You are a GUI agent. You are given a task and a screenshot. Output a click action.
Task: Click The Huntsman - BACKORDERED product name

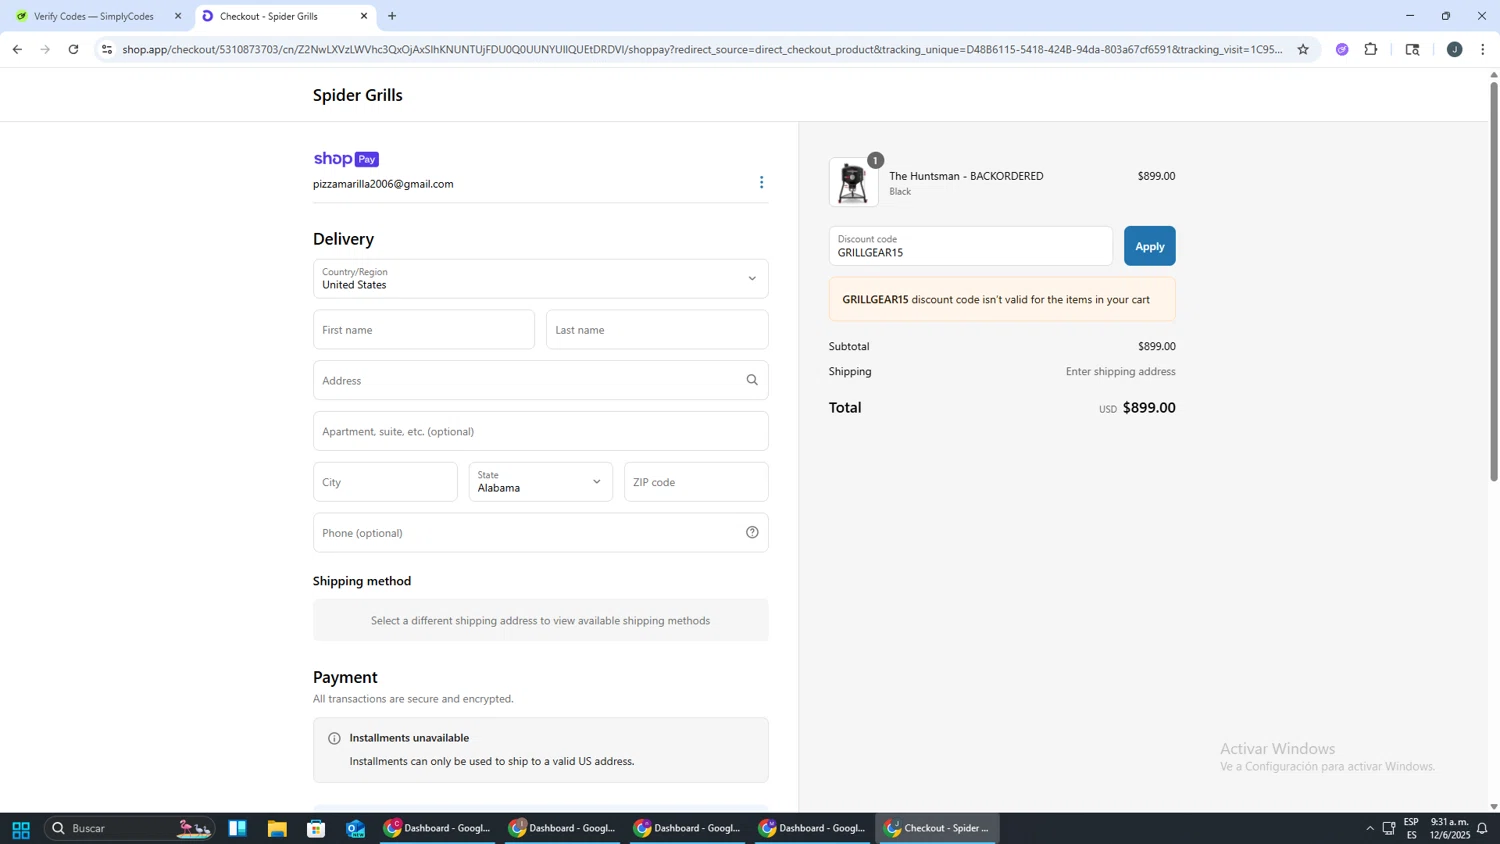click(x=966, y=176)
